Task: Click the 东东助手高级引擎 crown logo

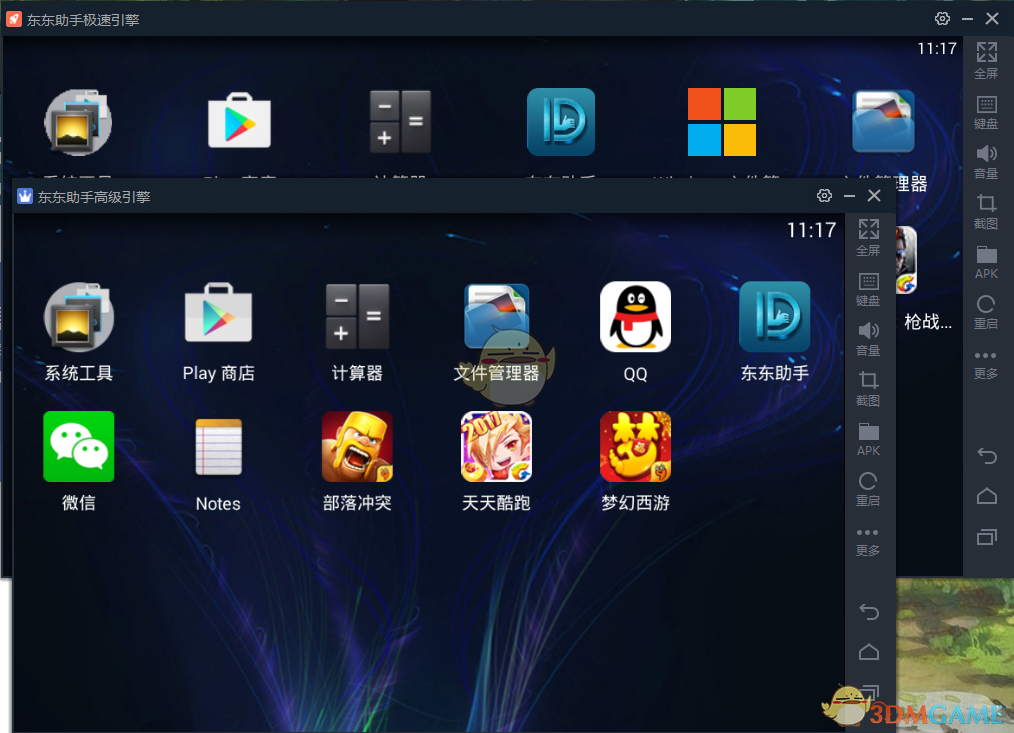Action: tap(25, 196)
